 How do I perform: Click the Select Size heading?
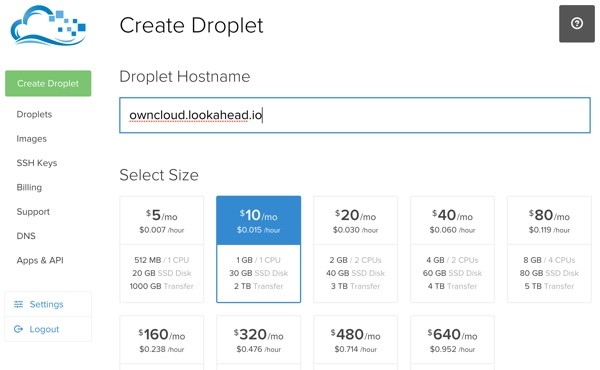[159, 175]
